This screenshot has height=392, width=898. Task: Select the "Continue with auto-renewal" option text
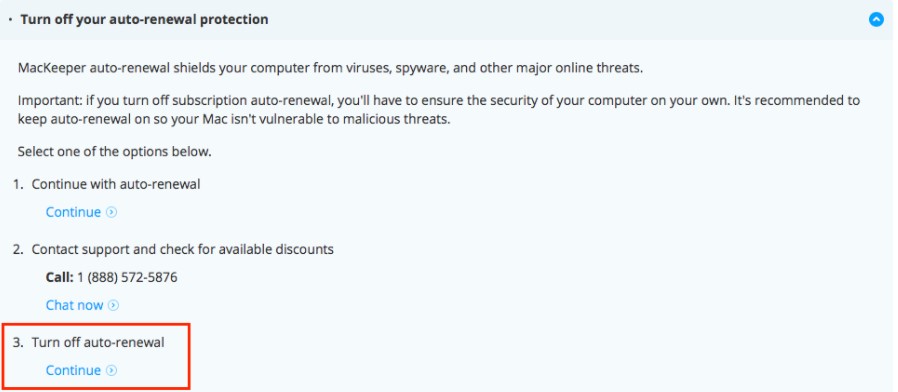coord(116,185)
